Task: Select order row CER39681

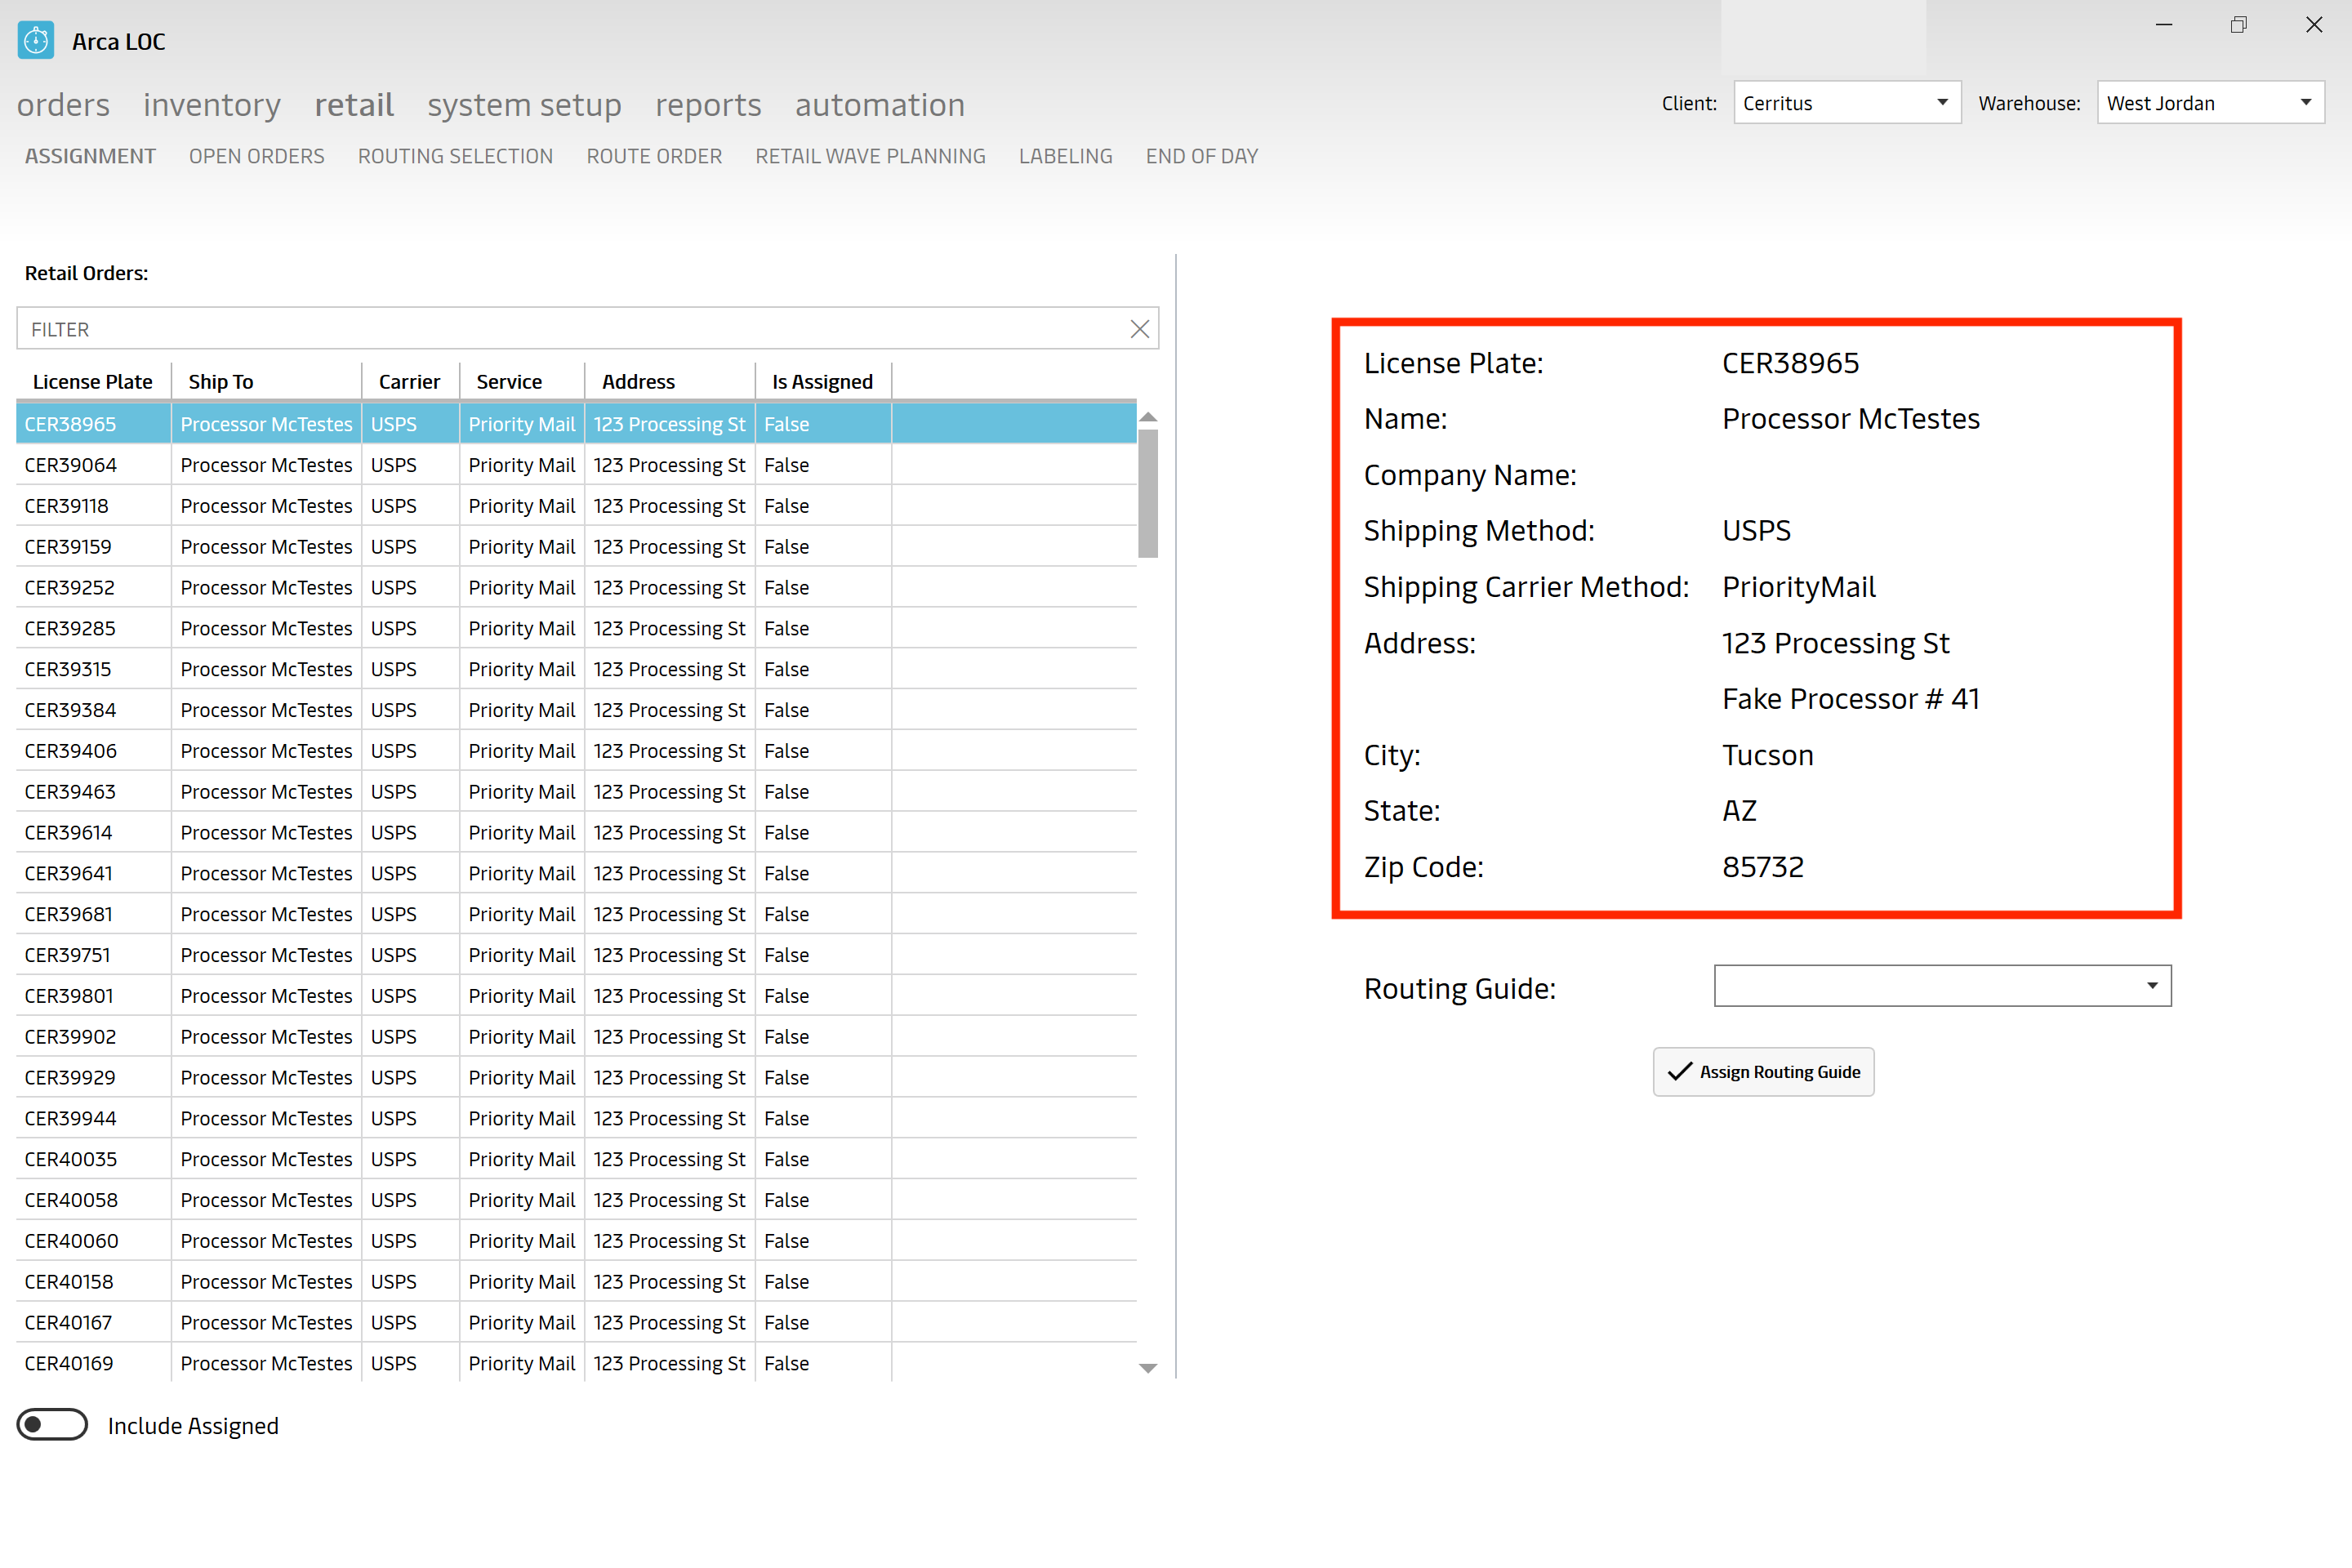Action: 576,914
